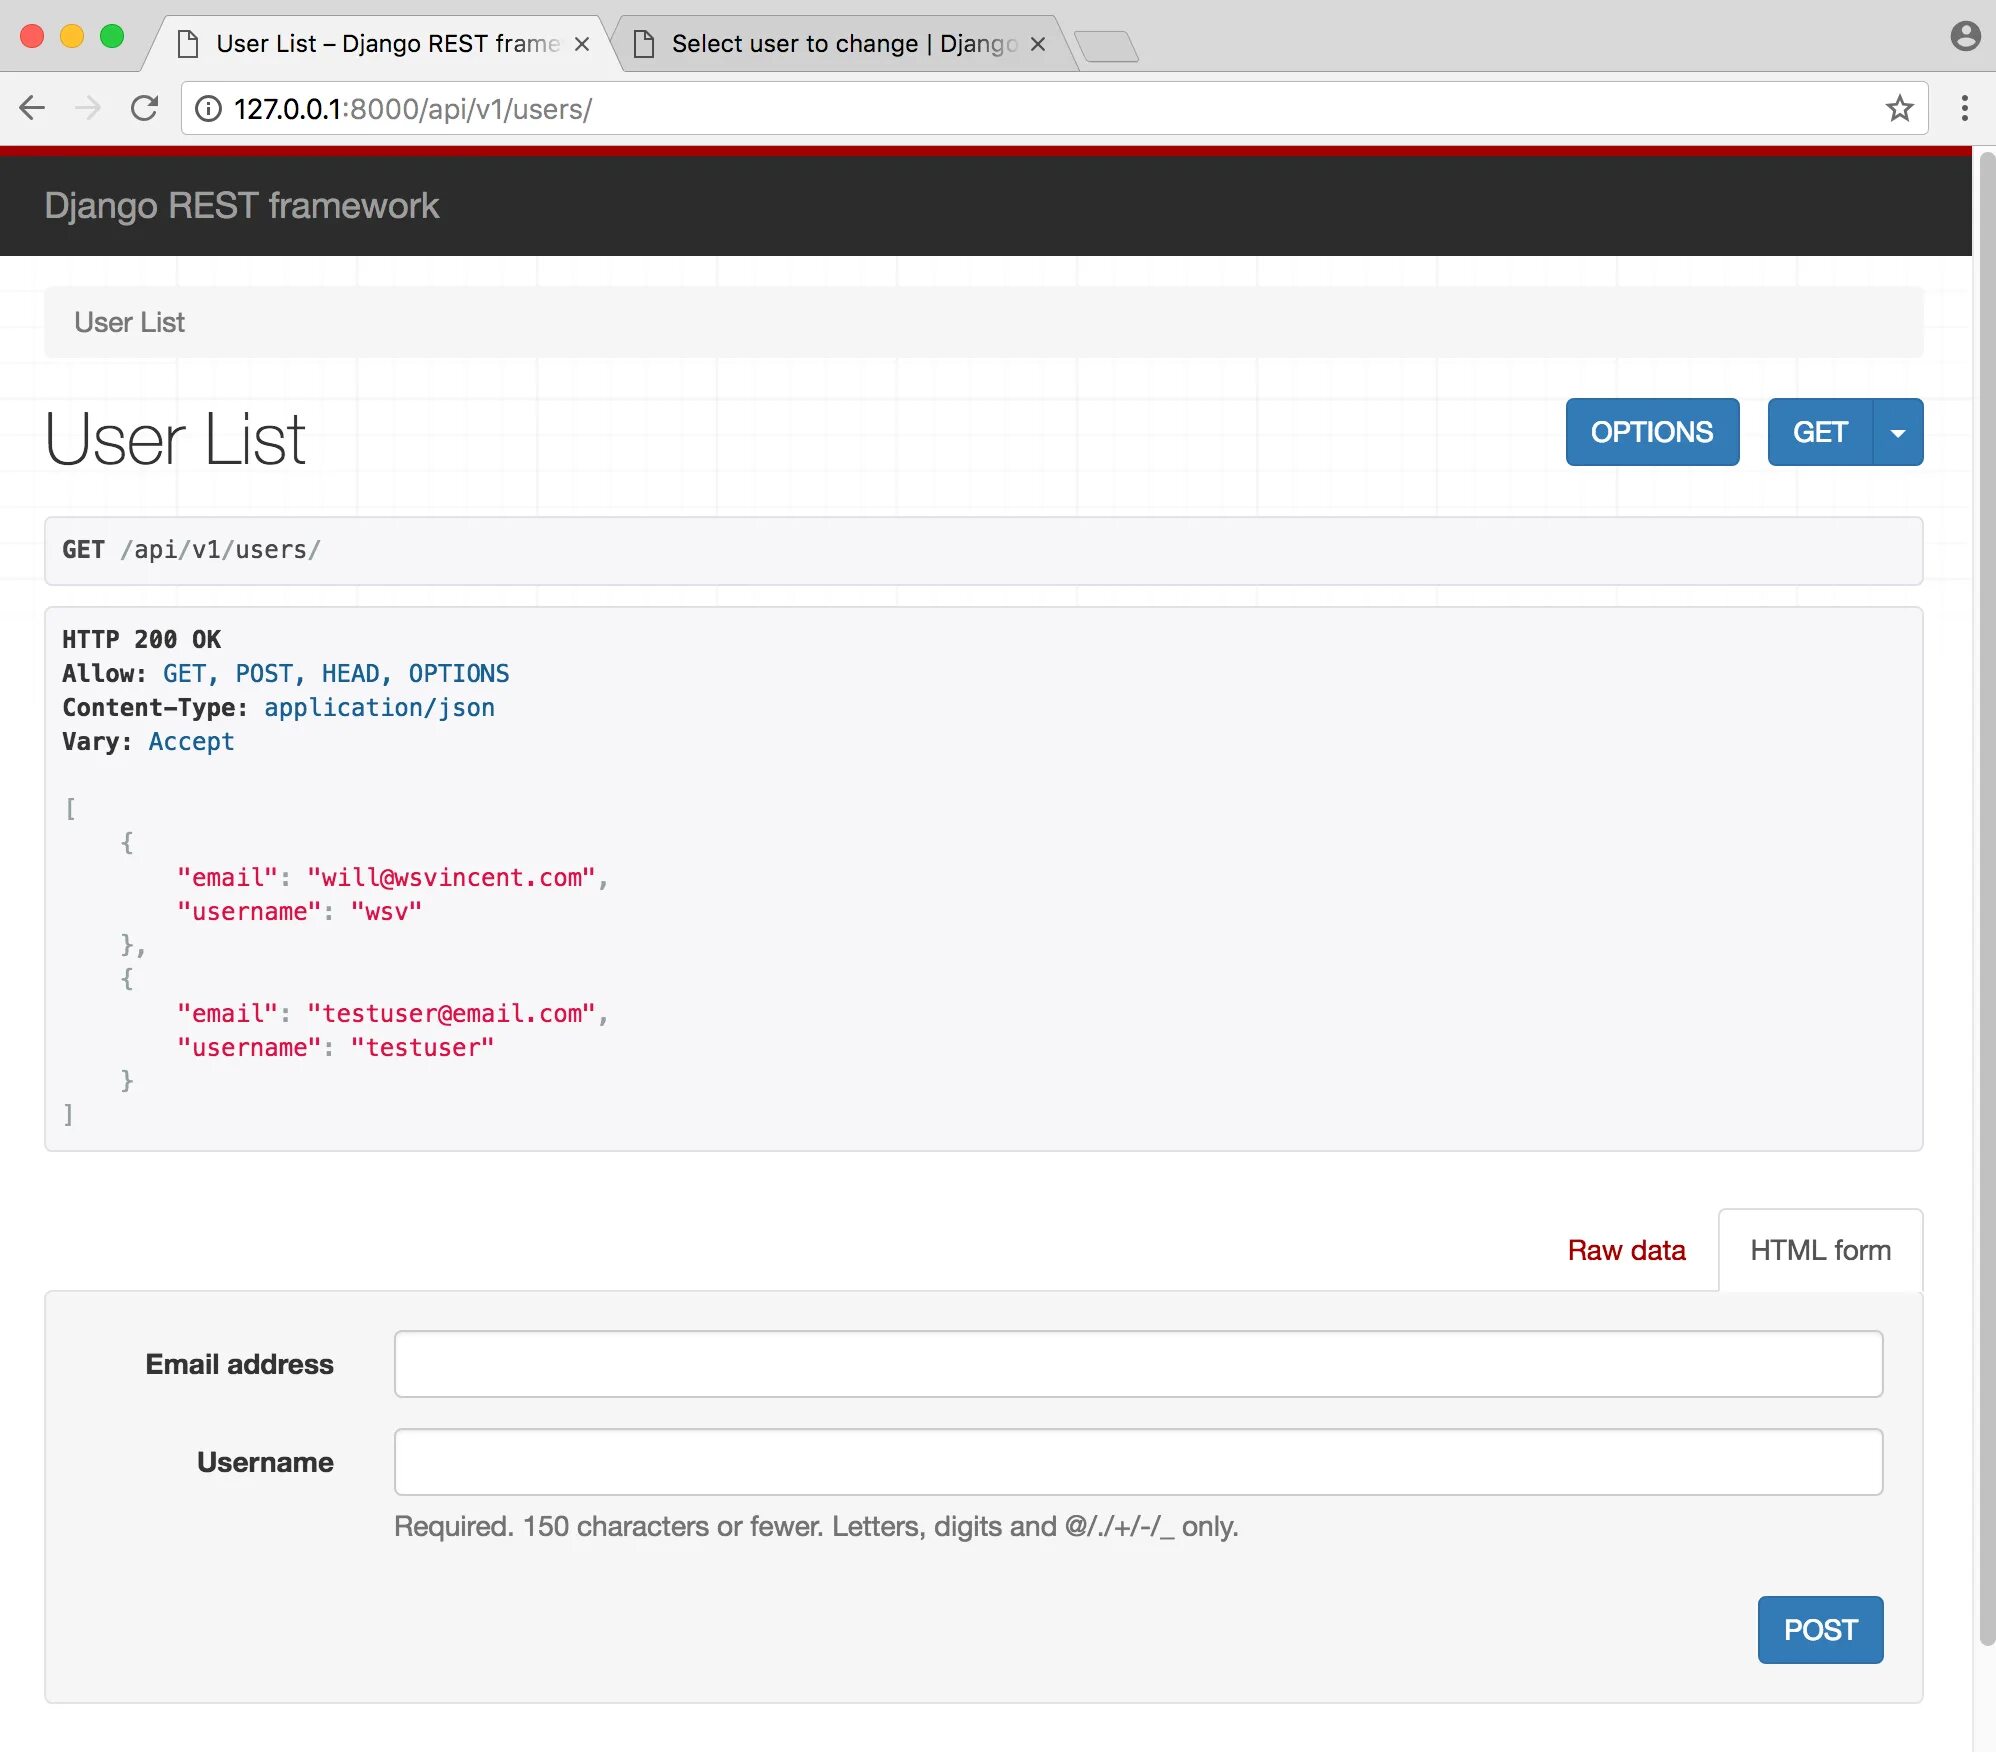Expand the GET format dropdown arrow

click(1897, 432)
